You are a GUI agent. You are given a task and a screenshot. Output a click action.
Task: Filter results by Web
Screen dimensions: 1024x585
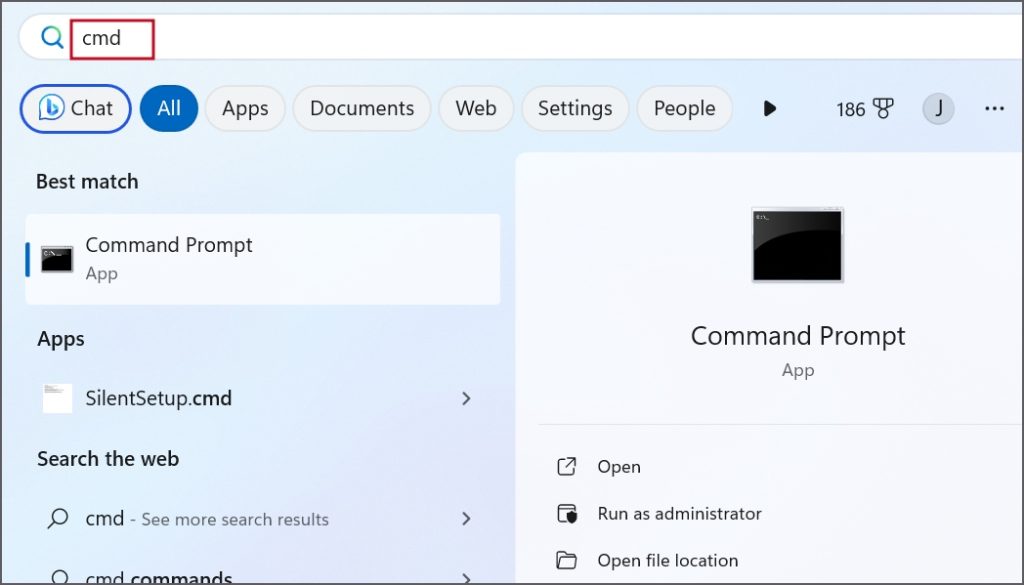476,108
